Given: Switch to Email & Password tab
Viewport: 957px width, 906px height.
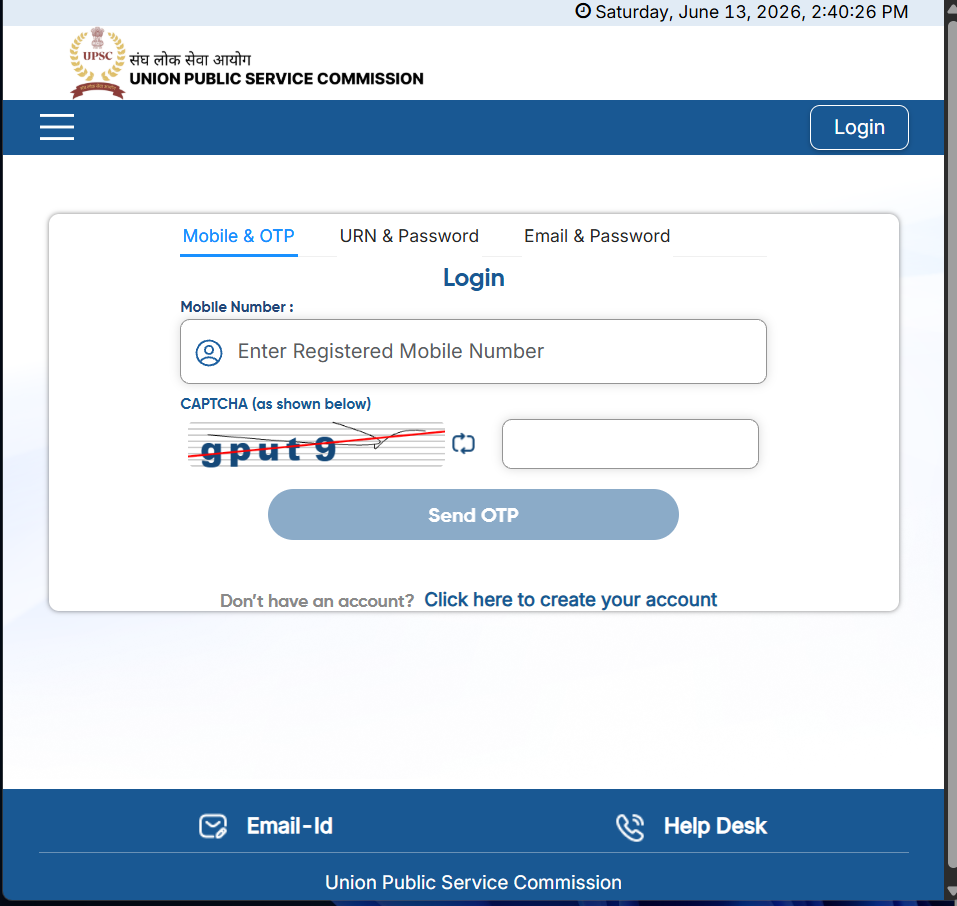Looking at the screenshot, I should coord(597,236).
